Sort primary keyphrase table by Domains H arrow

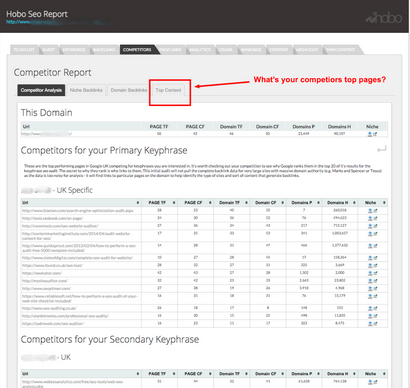[354, 203]
